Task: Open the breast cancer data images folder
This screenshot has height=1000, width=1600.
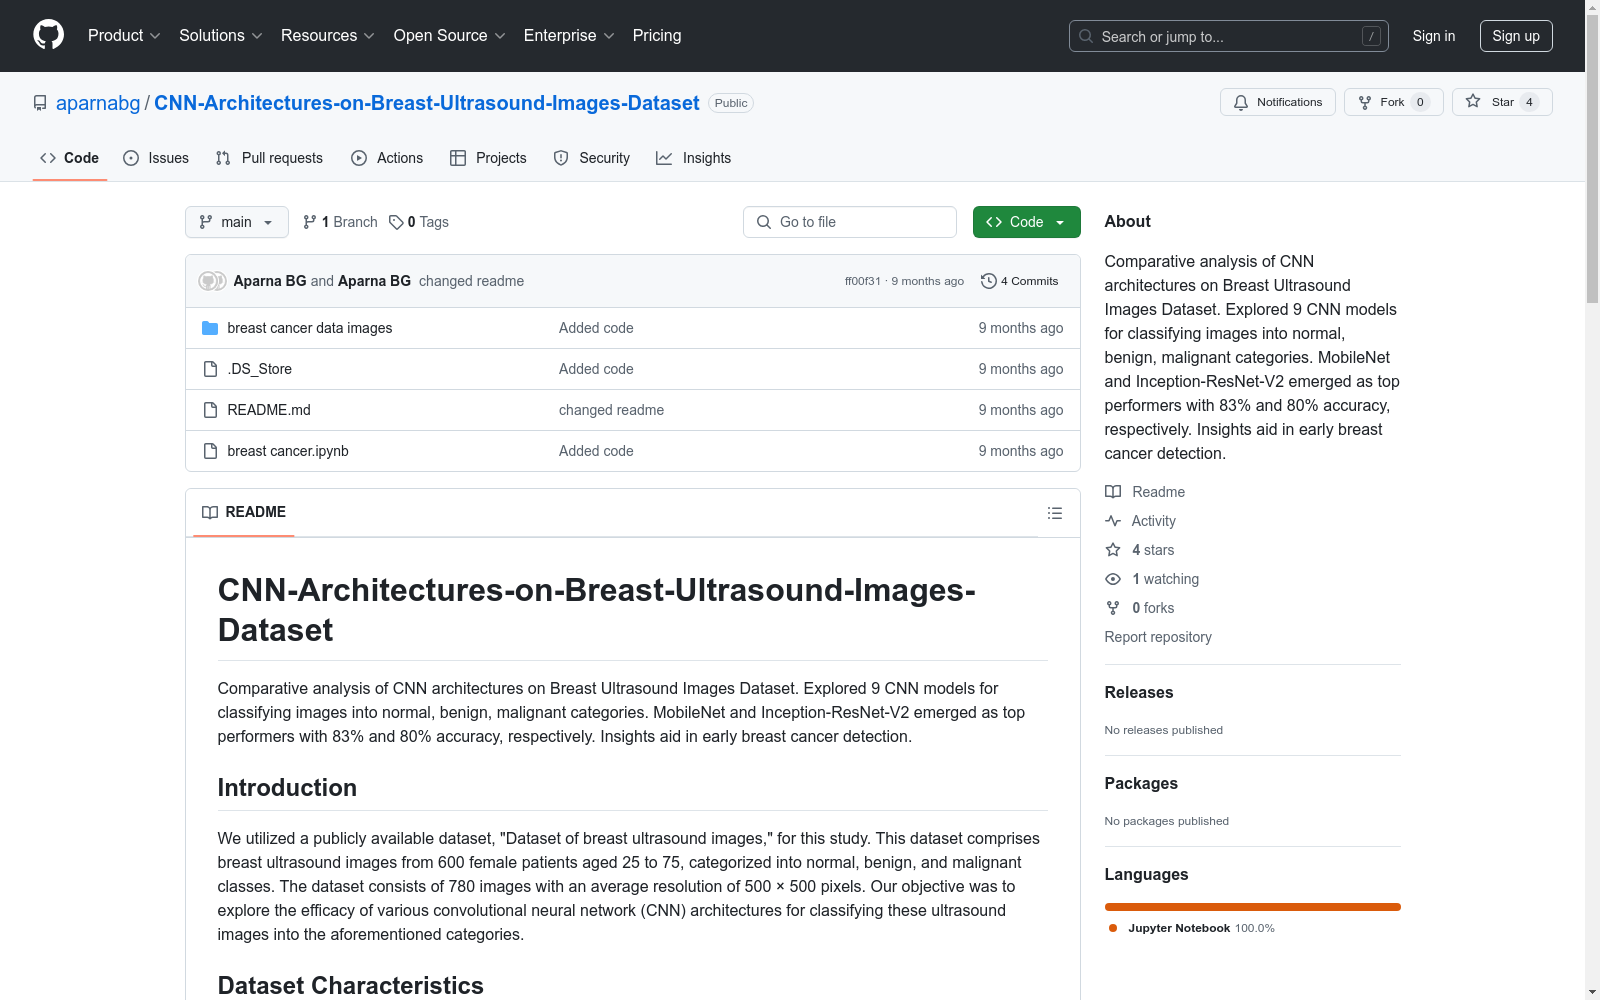Action: [x=309, y=327]
